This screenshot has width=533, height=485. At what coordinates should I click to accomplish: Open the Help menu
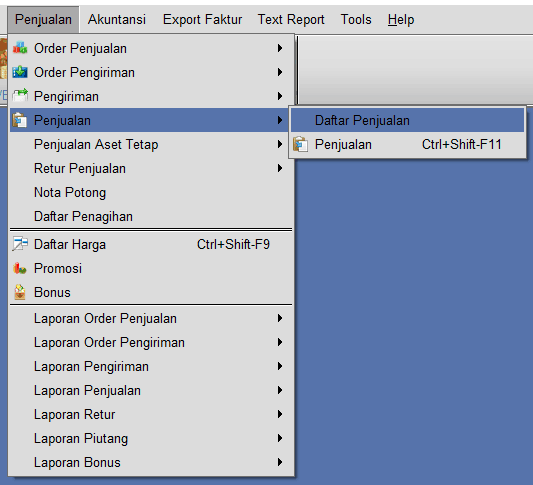[401, 19]
